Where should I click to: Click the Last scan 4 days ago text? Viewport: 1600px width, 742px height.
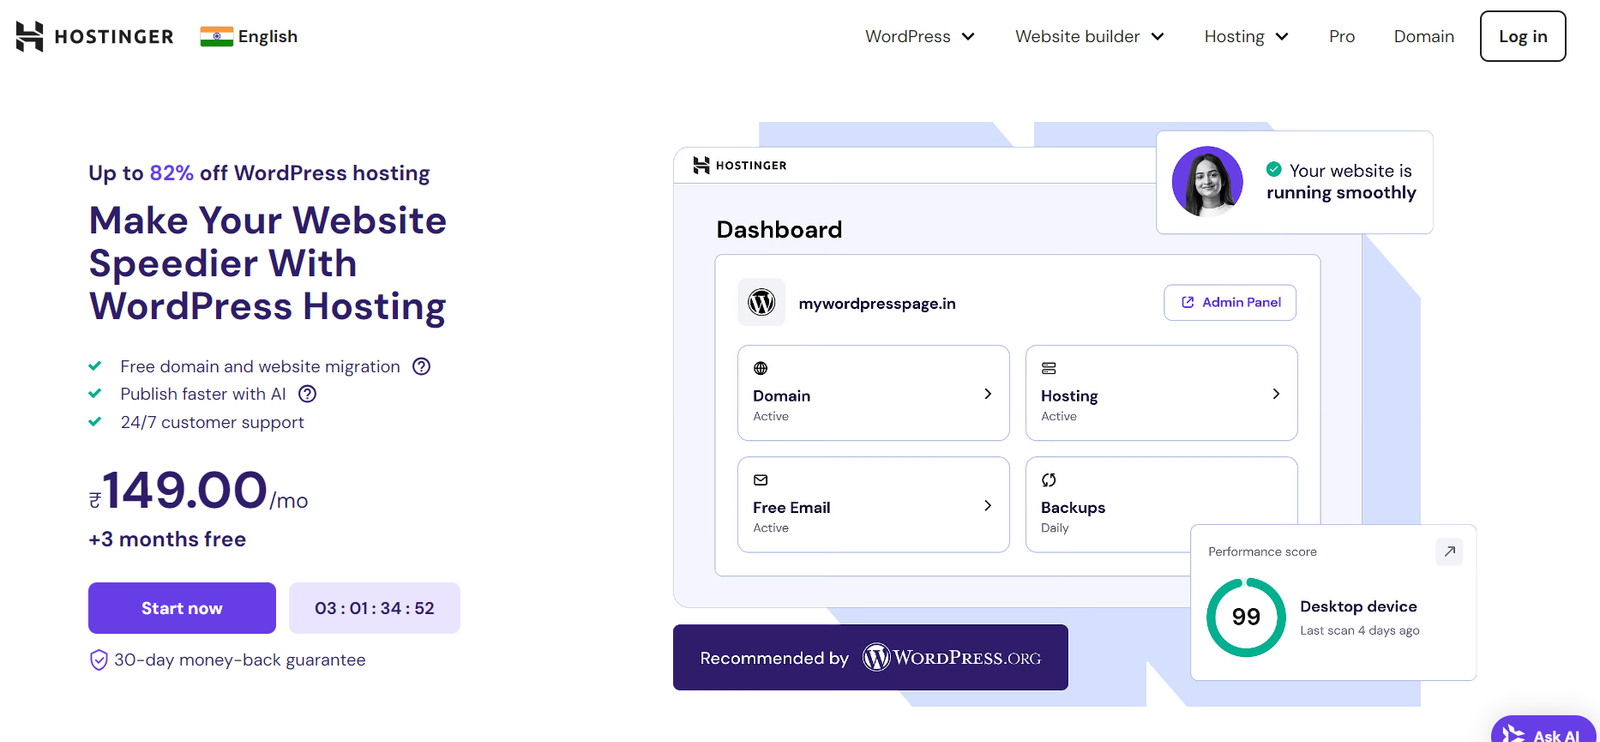click(1360, 631)
